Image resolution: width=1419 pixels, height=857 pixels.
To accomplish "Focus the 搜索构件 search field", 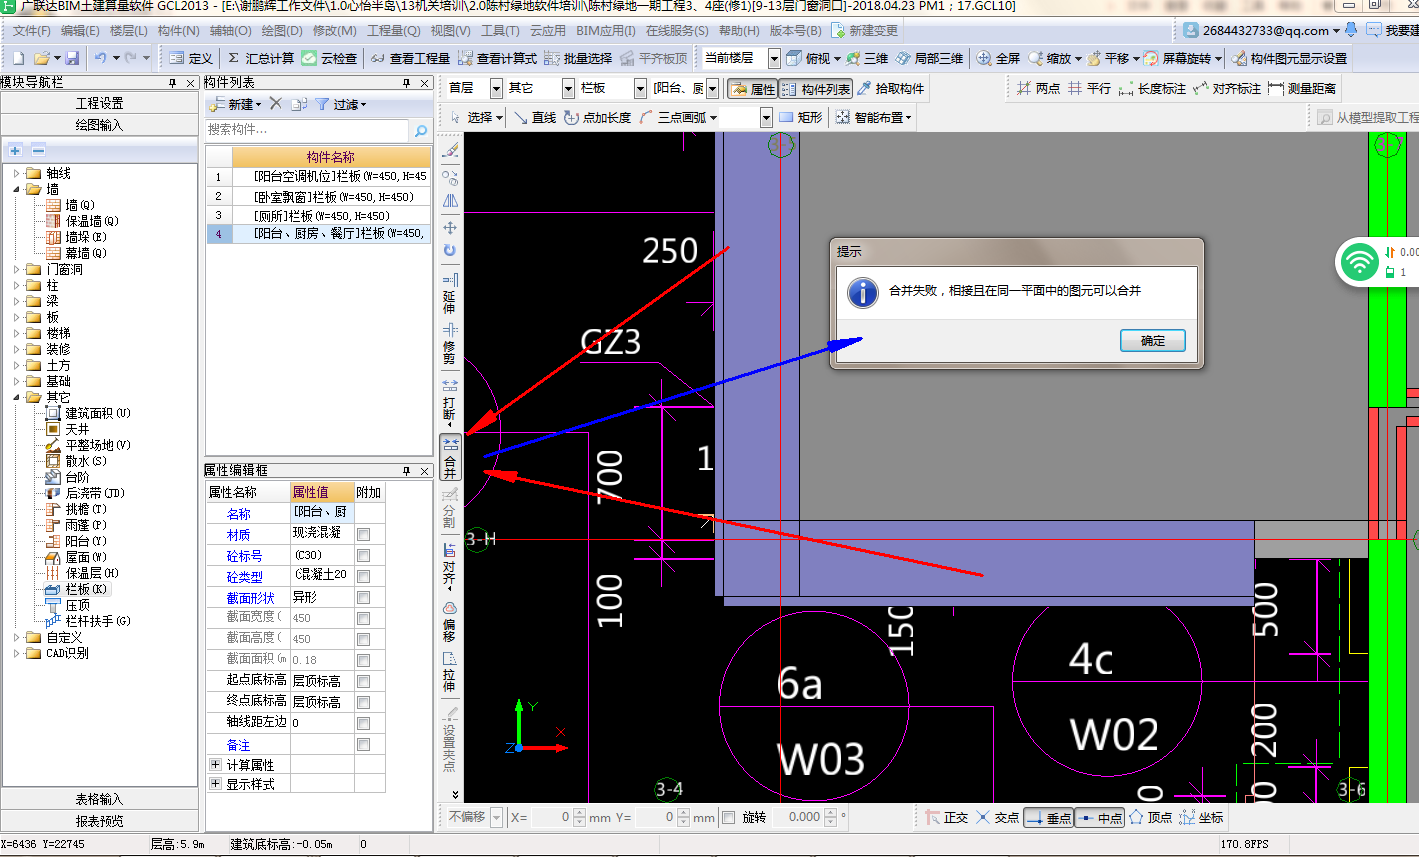I will (x=308, y=130).
